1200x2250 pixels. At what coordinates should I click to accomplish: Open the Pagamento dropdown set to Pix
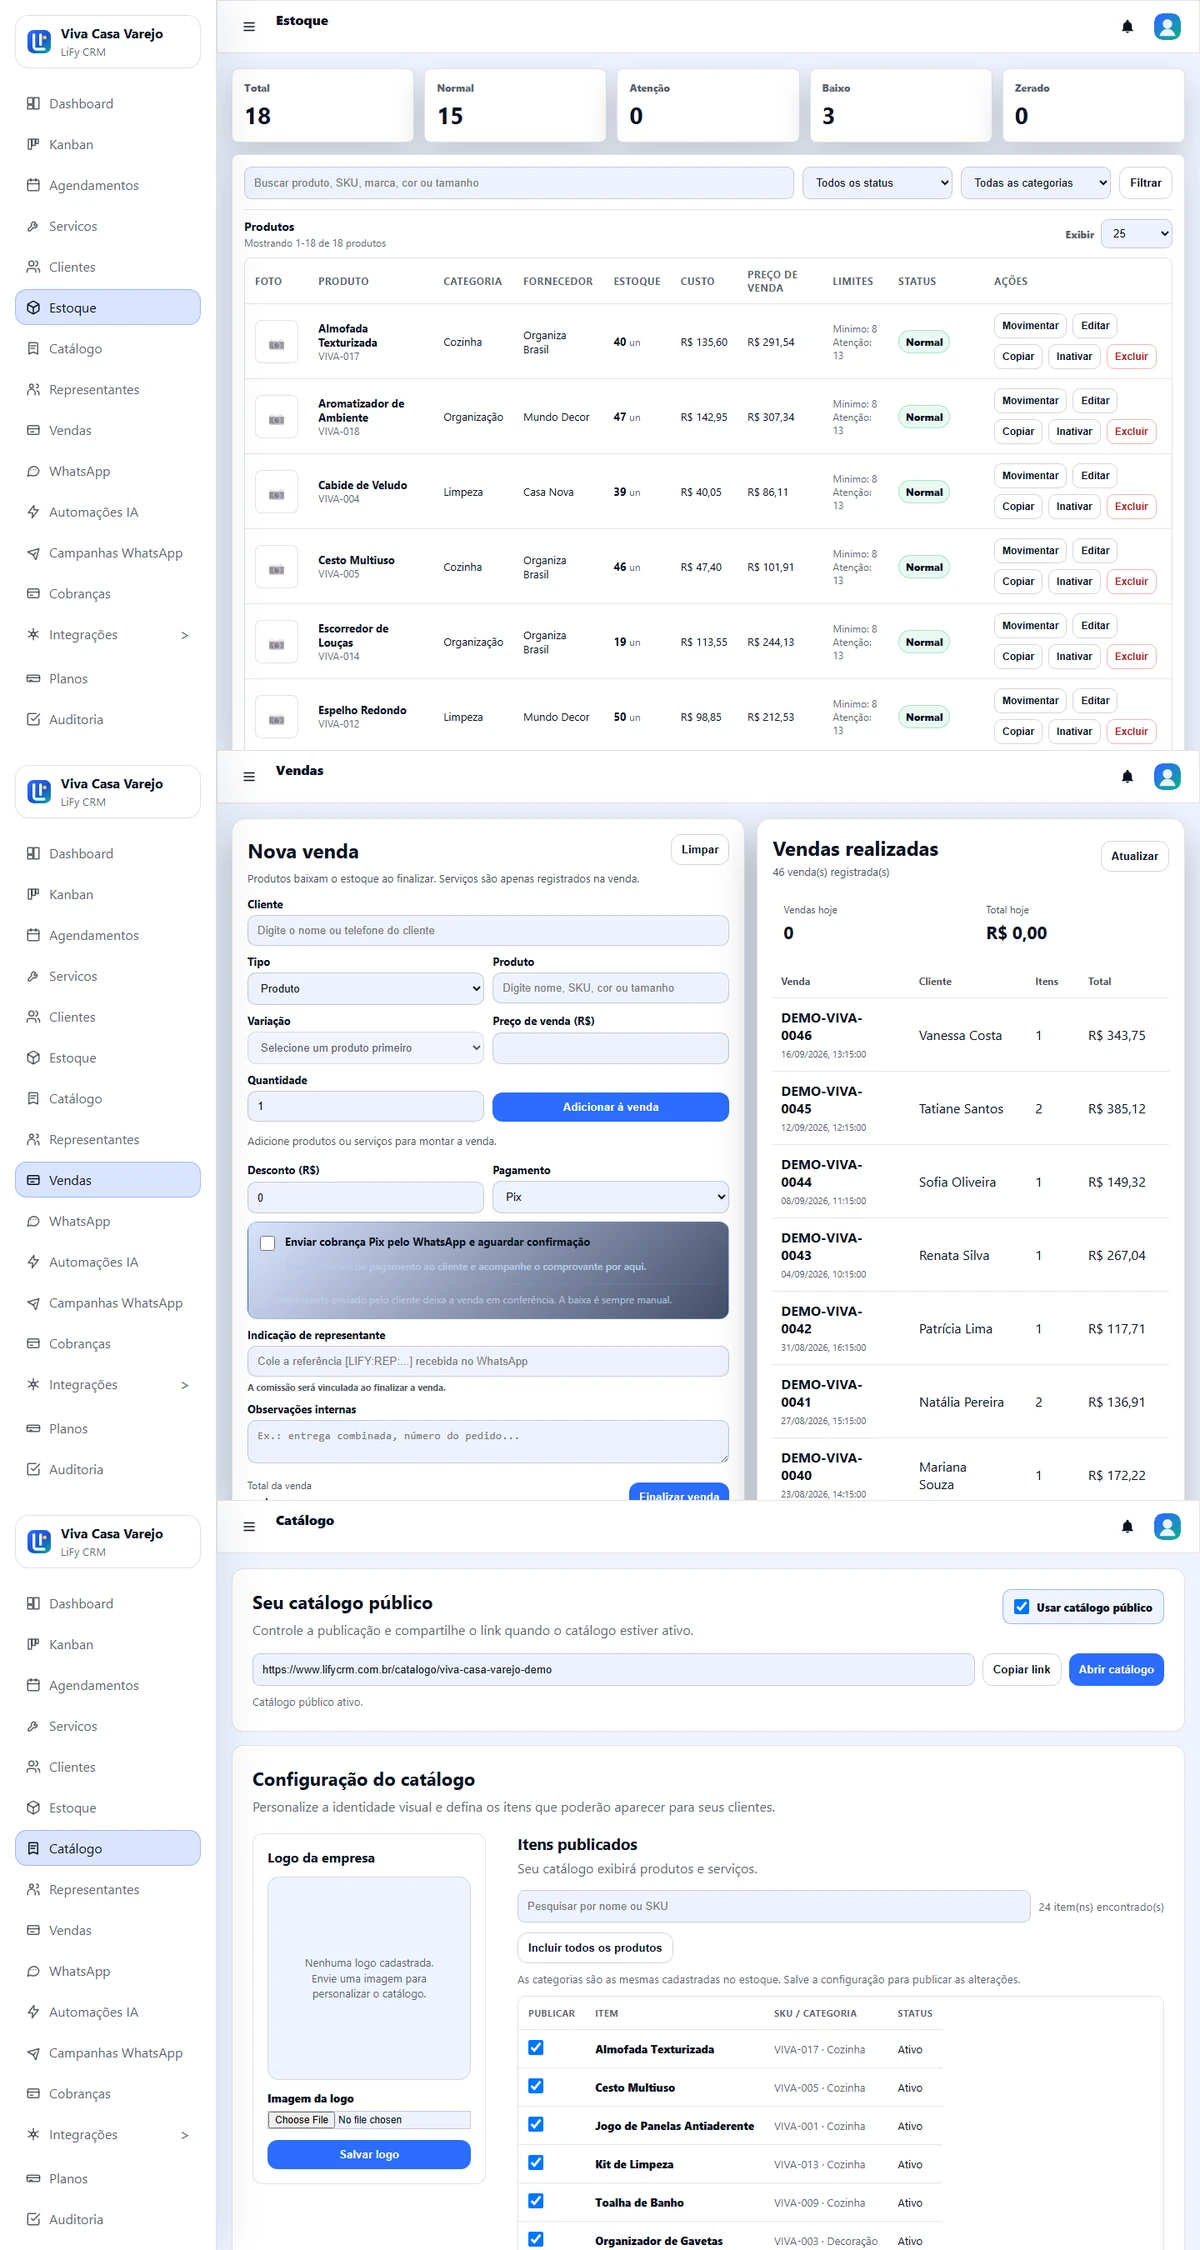point(610,1197)
